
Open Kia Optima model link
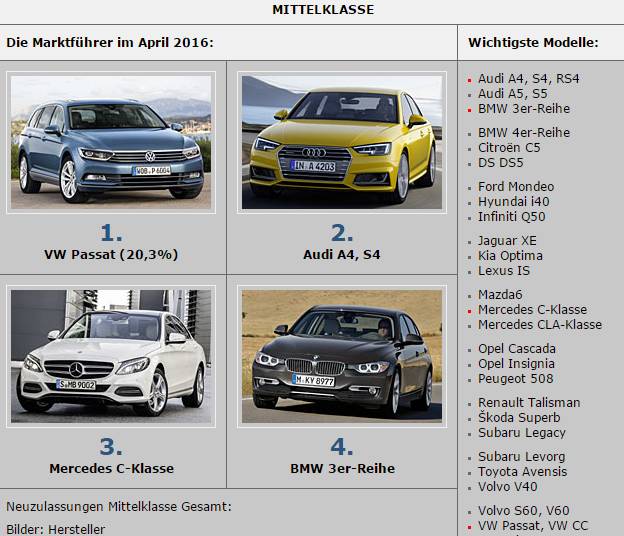point(510,255)
